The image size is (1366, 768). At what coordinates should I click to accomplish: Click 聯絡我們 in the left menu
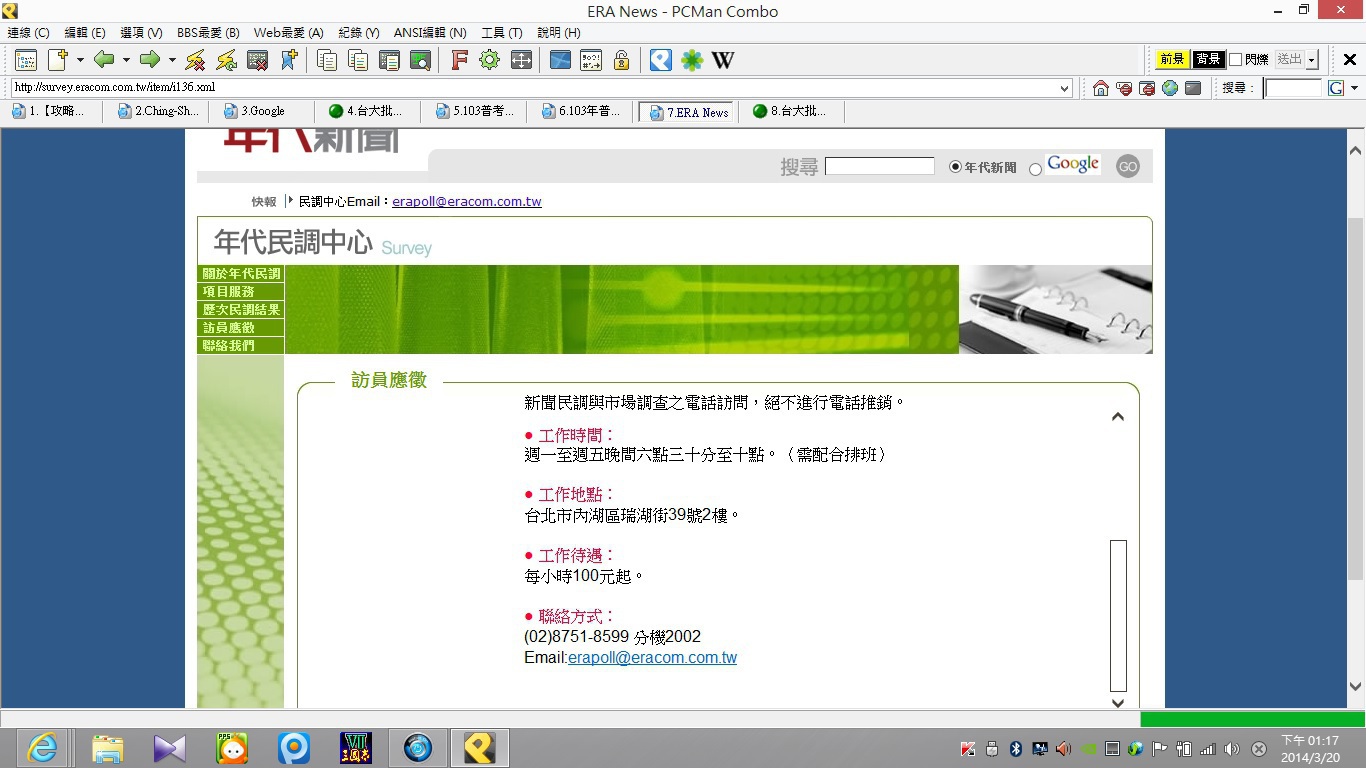coord(241,345)
